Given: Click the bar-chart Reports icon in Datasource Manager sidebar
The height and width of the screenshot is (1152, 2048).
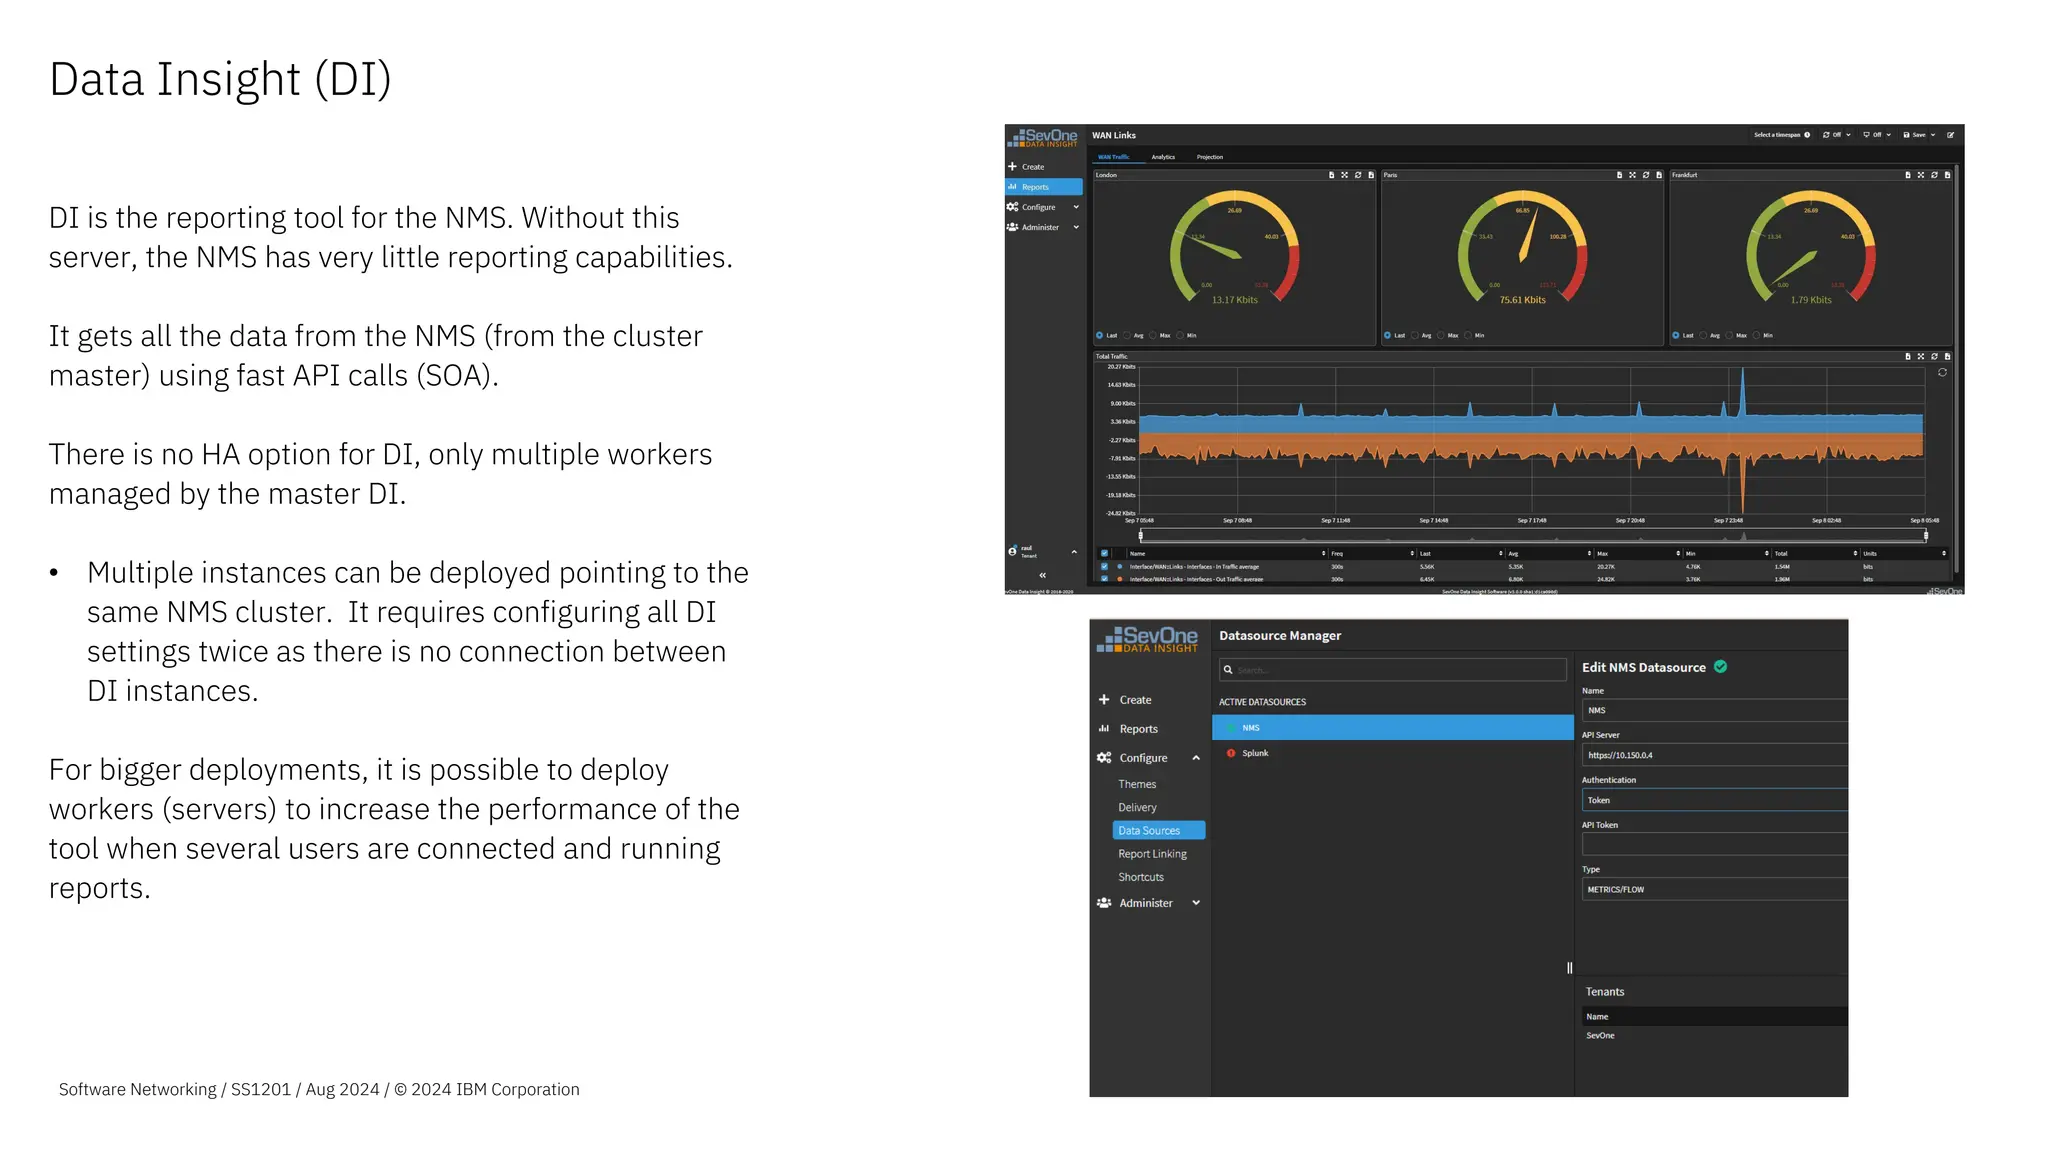Looking at the screenshot, I should pyautogui.click(x=1104, y=729).
